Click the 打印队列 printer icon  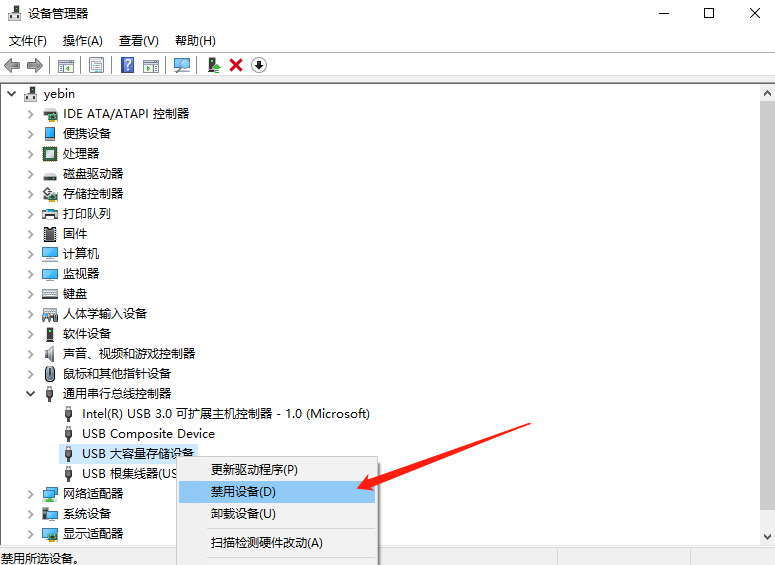tap(50, 214)
